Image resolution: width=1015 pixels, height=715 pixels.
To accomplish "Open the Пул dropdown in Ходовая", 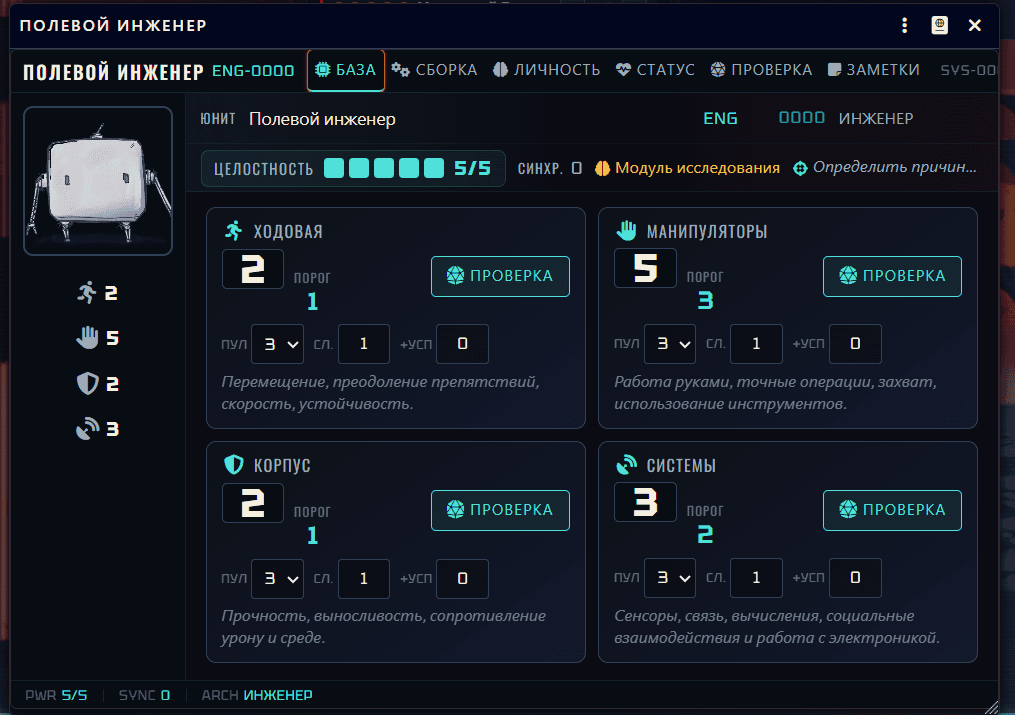I will point(277,344).
